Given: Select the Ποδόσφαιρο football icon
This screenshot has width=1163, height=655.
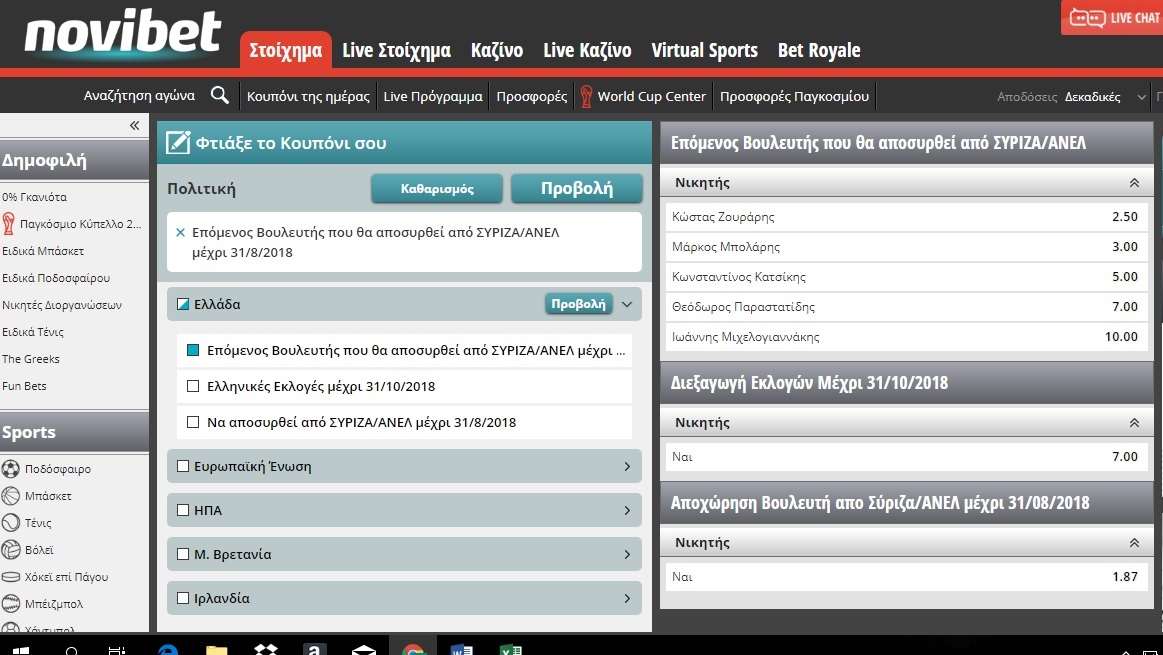Looking at the screenshot, I should tap(10, 469).
